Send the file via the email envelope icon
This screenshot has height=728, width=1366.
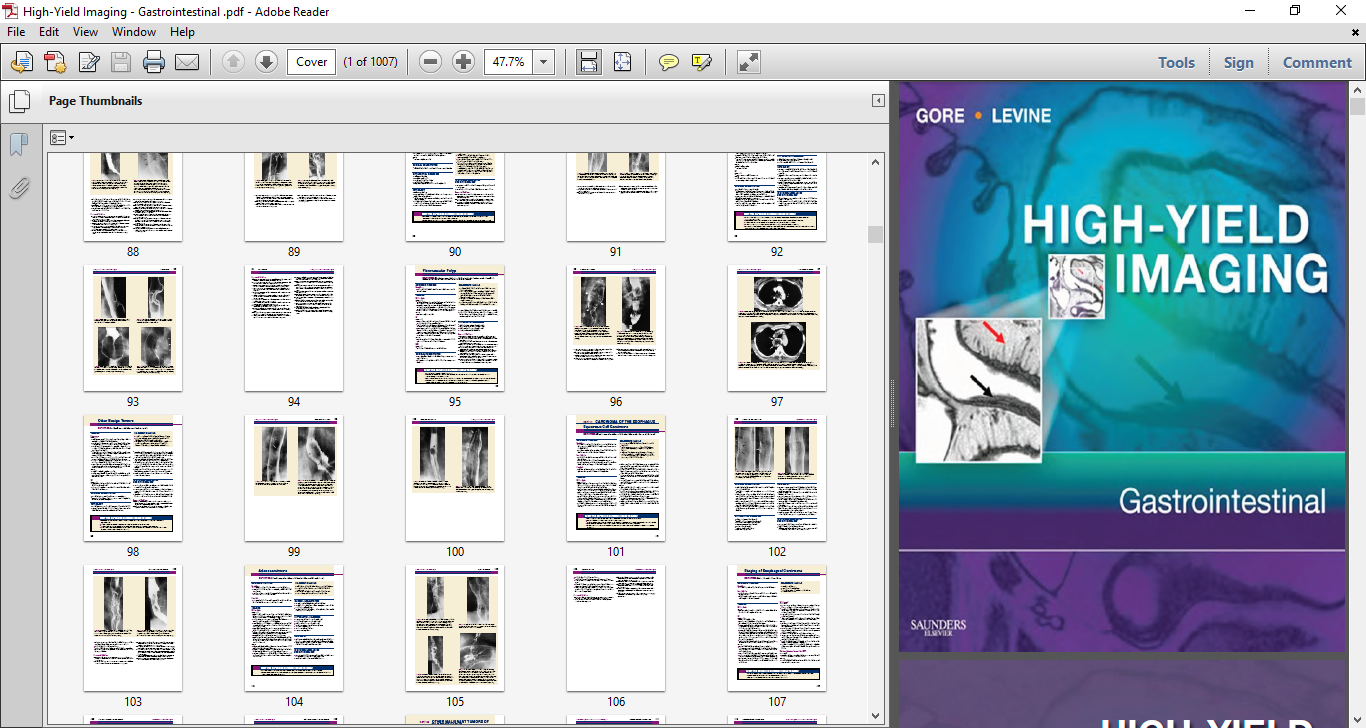(187, 62)
